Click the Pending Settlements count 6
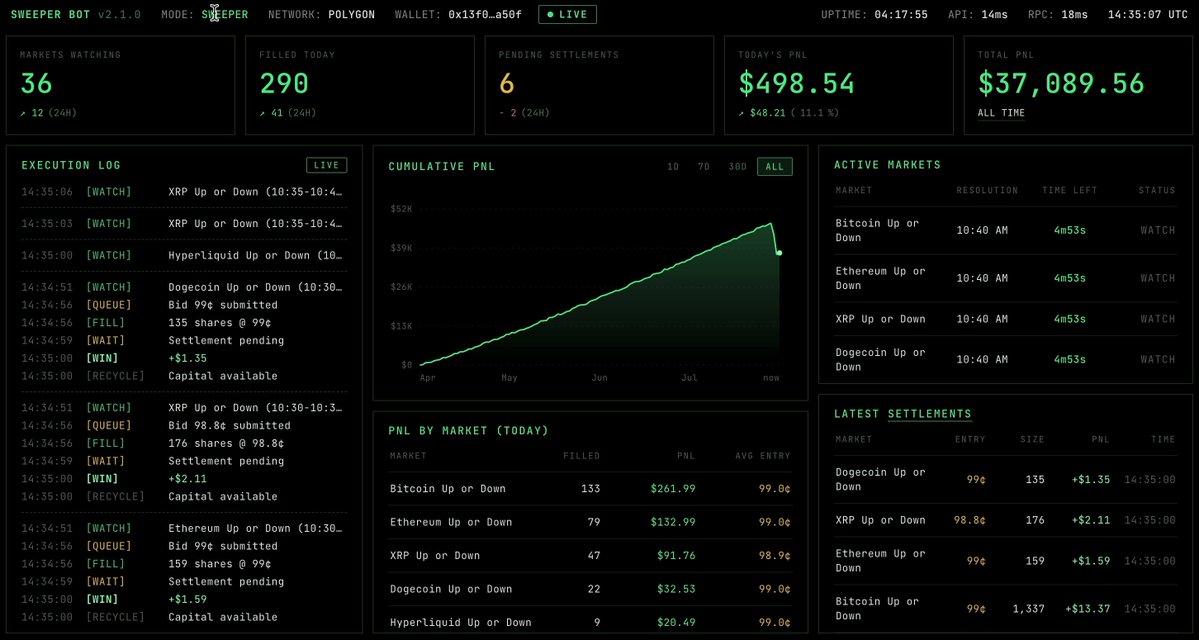This screenshot has height=640, width=1199. tap(507, 83)
